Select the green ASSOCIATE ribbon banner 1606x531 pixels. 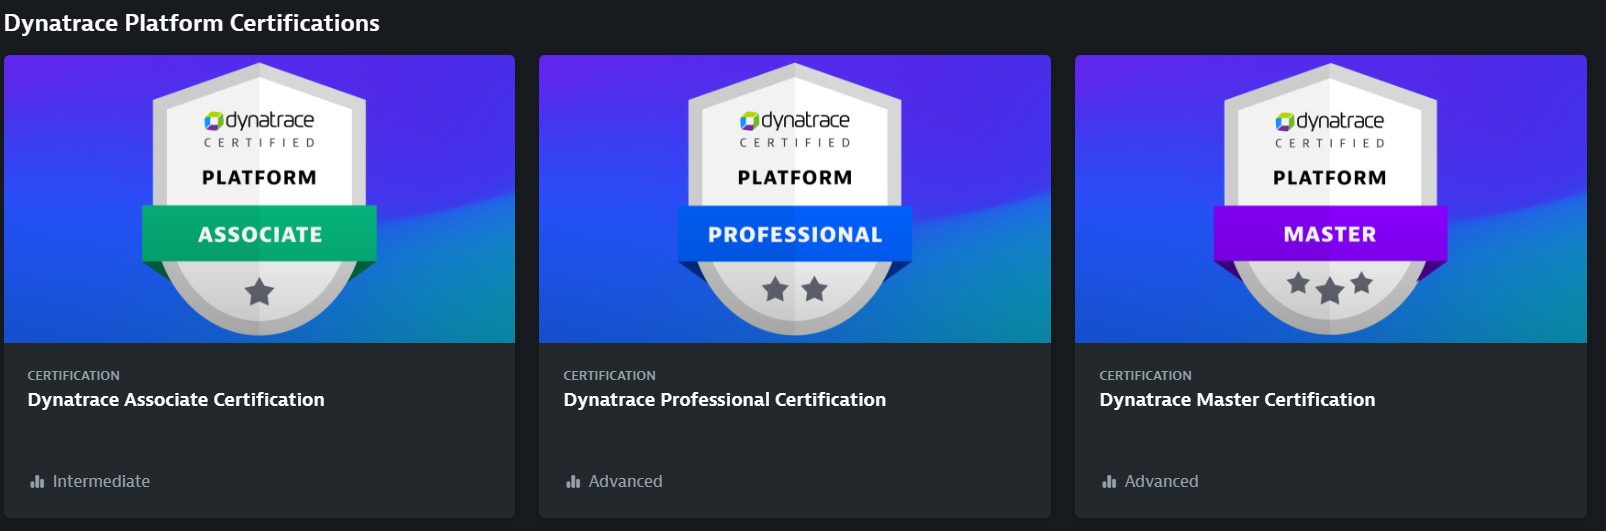(x=259, y=234)
